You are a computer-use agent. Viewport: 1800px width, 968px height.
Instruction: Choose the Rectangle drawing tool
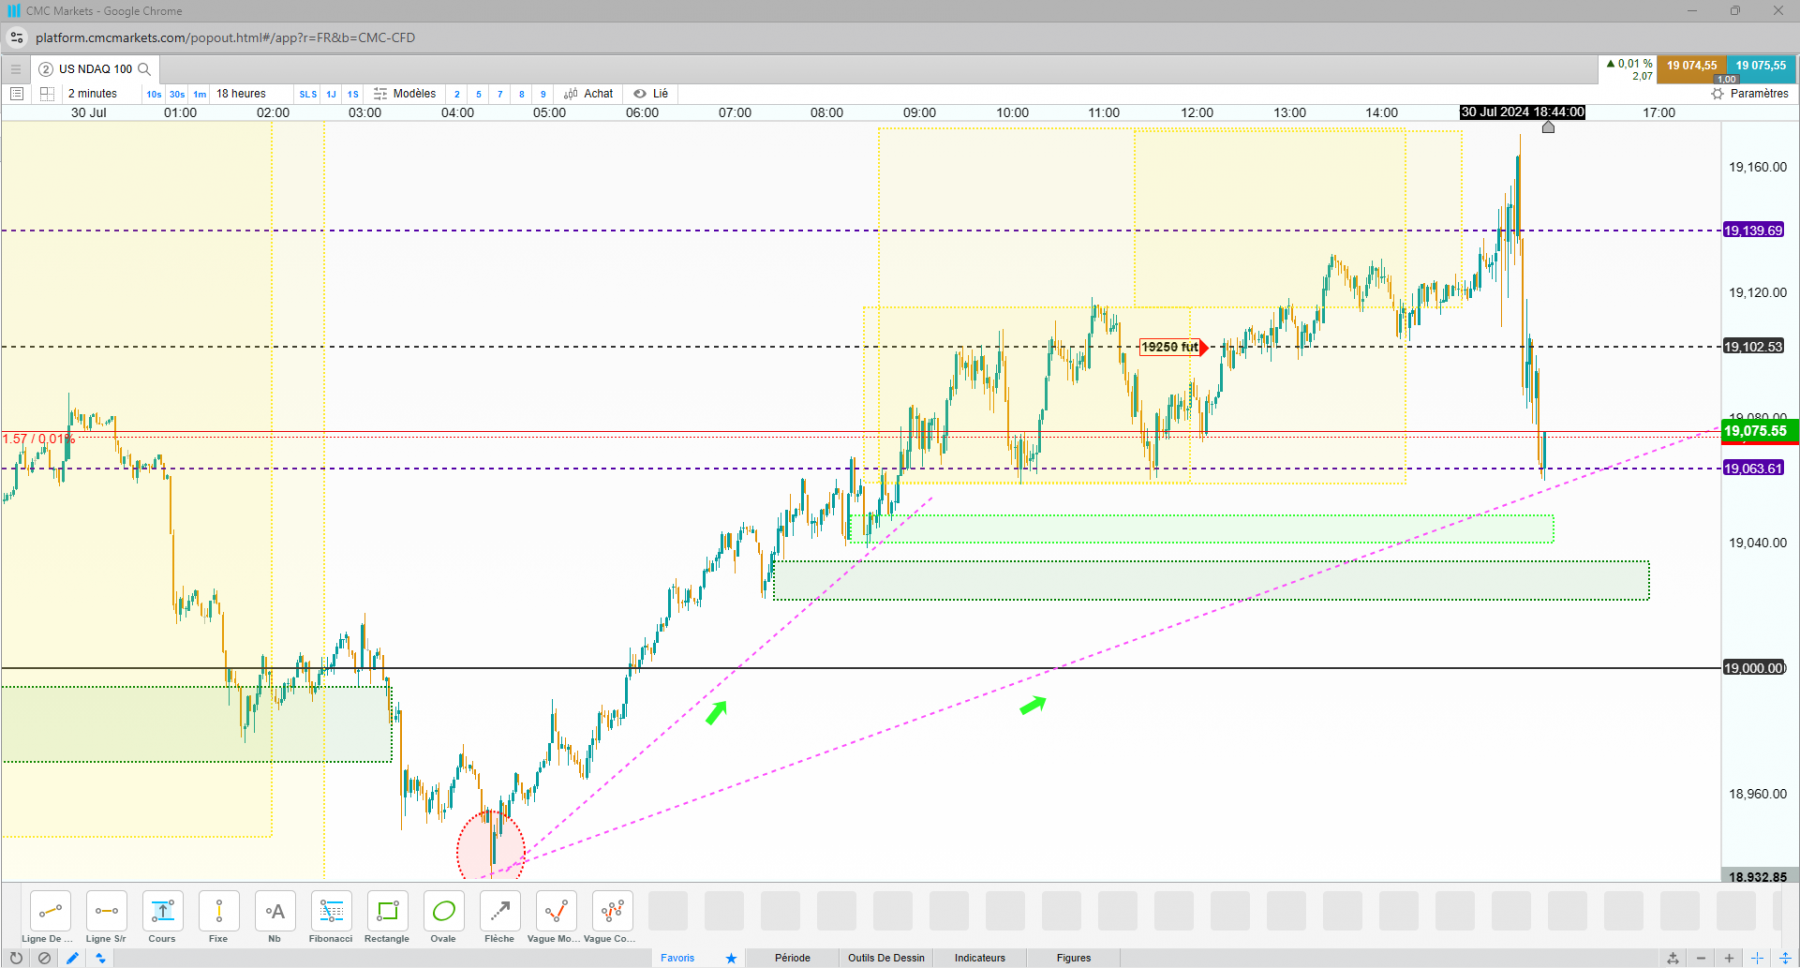pyautogui.click(x=387, y=911)
